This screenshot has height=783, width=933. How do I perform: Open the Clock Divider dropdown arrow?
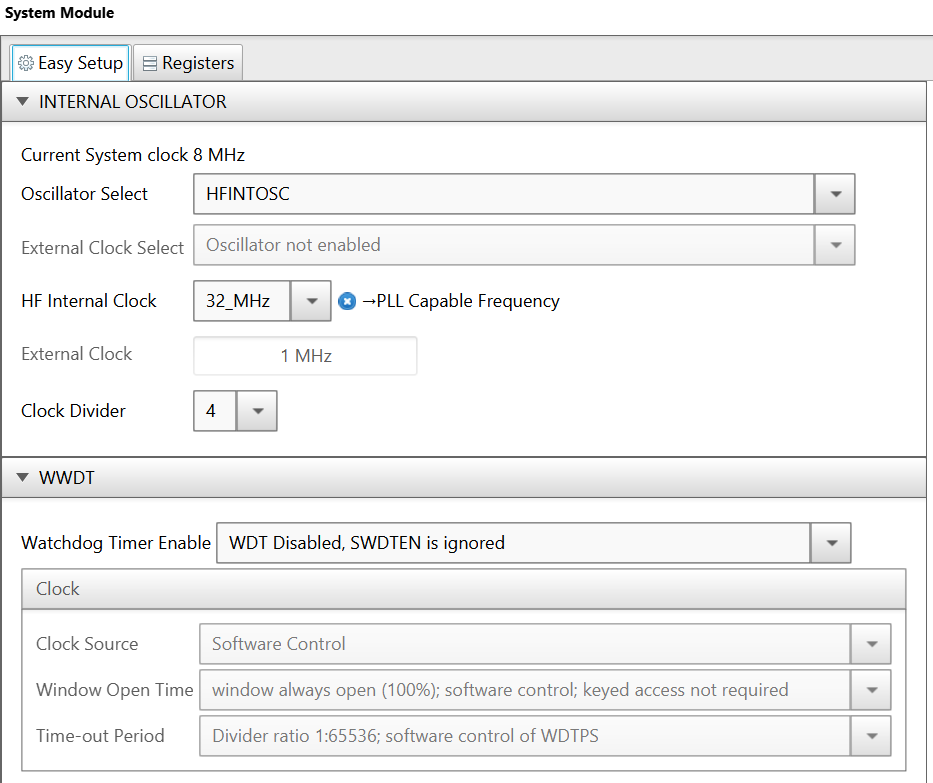tap(257, 411)
